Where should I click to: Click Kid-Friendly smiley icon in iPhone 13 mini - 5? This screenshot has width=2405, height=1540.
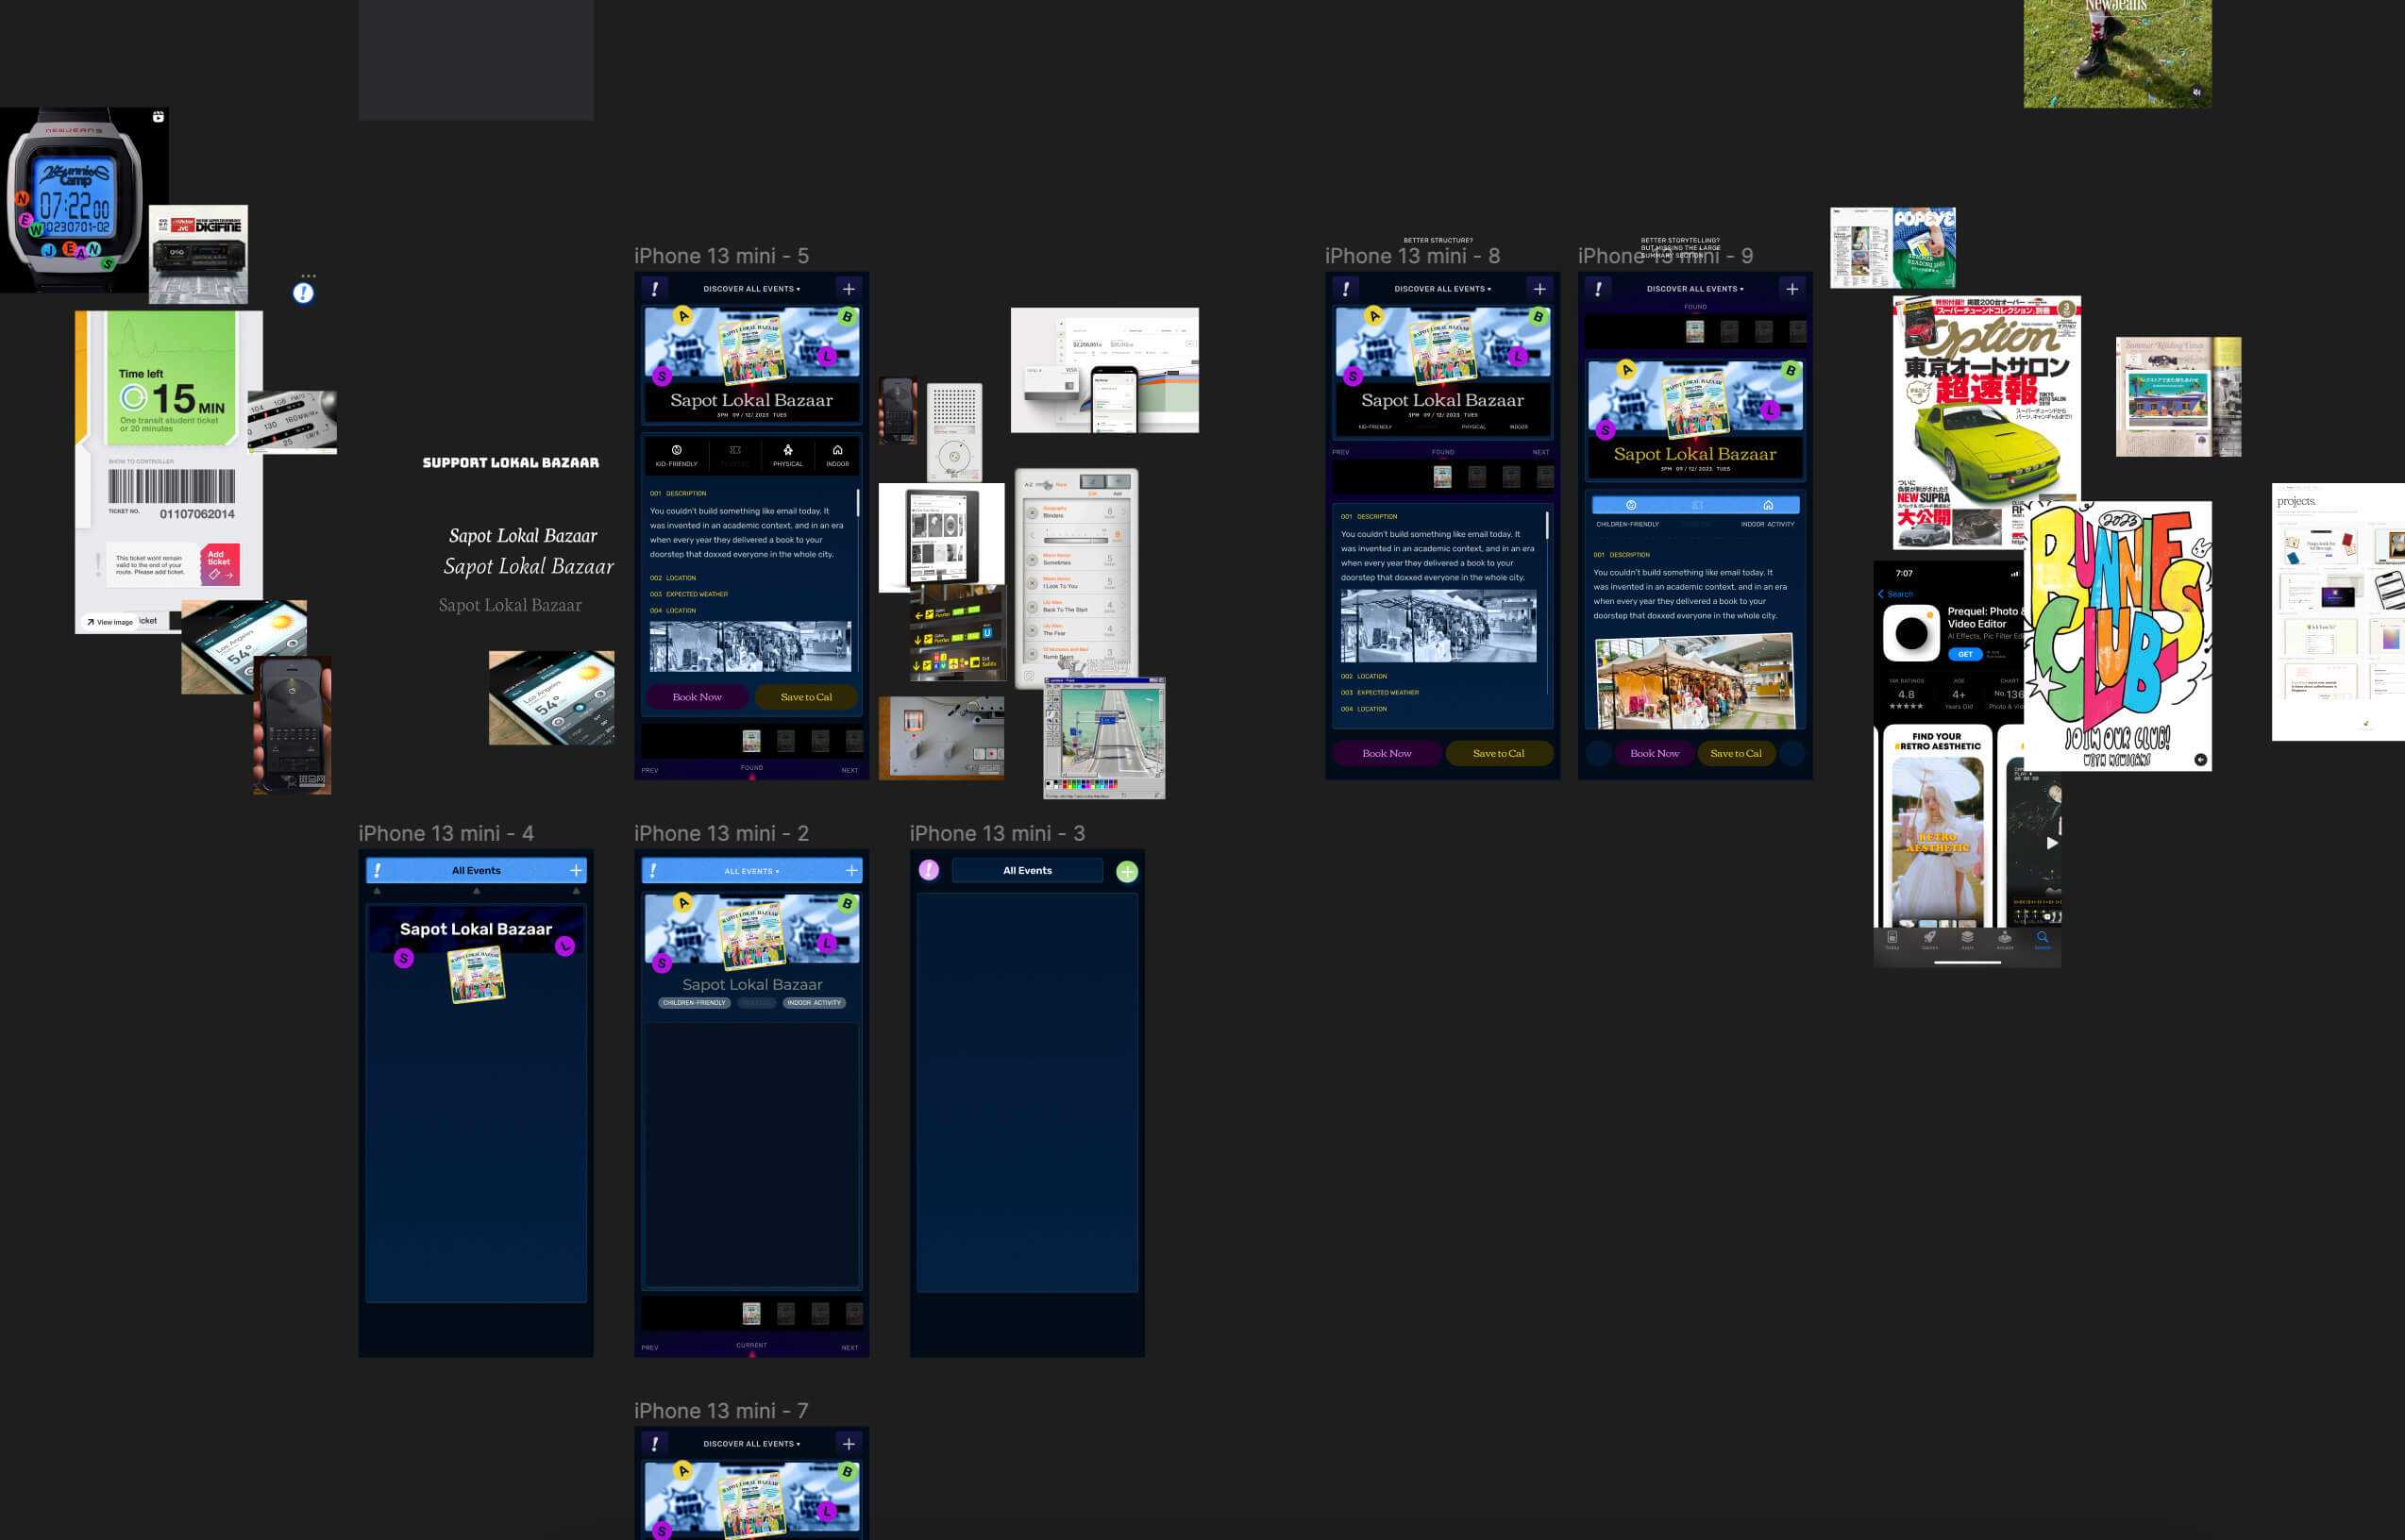(x=676, y=451)
